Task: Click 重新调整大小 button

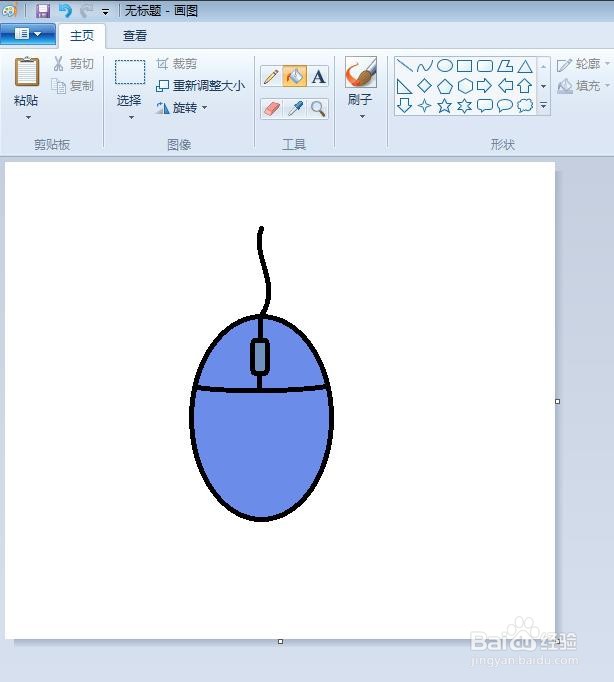Action: [200, 85]
